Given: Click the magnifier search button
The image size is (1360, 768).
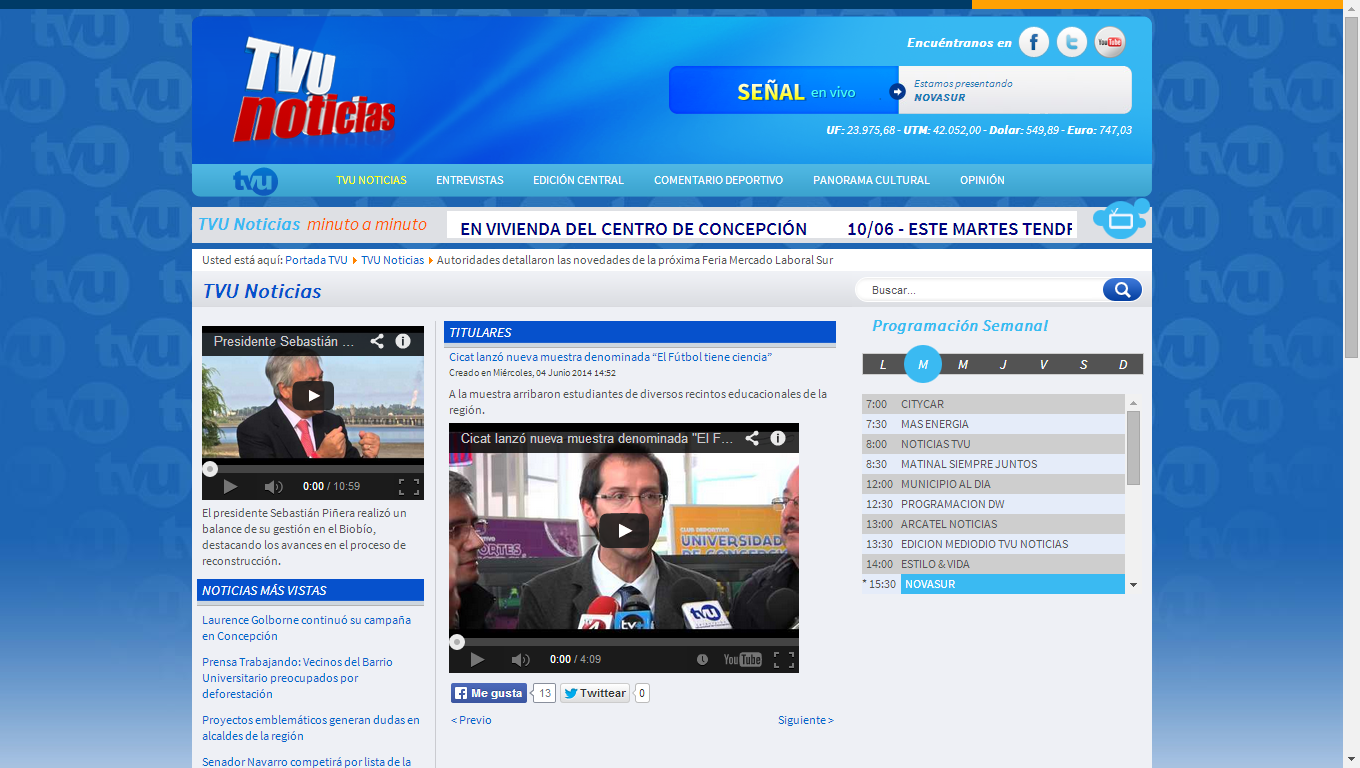Looking at the screenshot, I should point(1122,290).
